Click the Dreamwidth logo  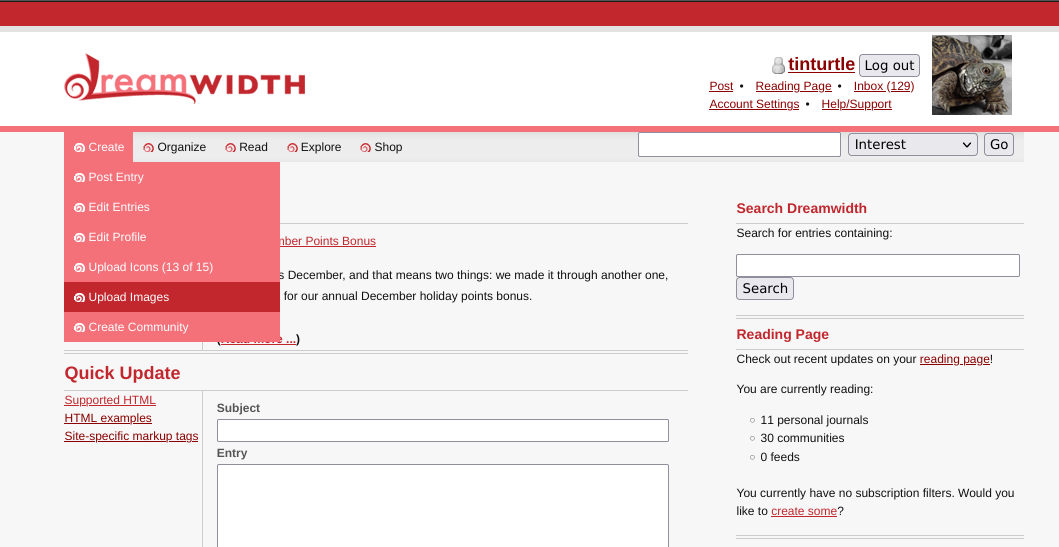point(184,79)
